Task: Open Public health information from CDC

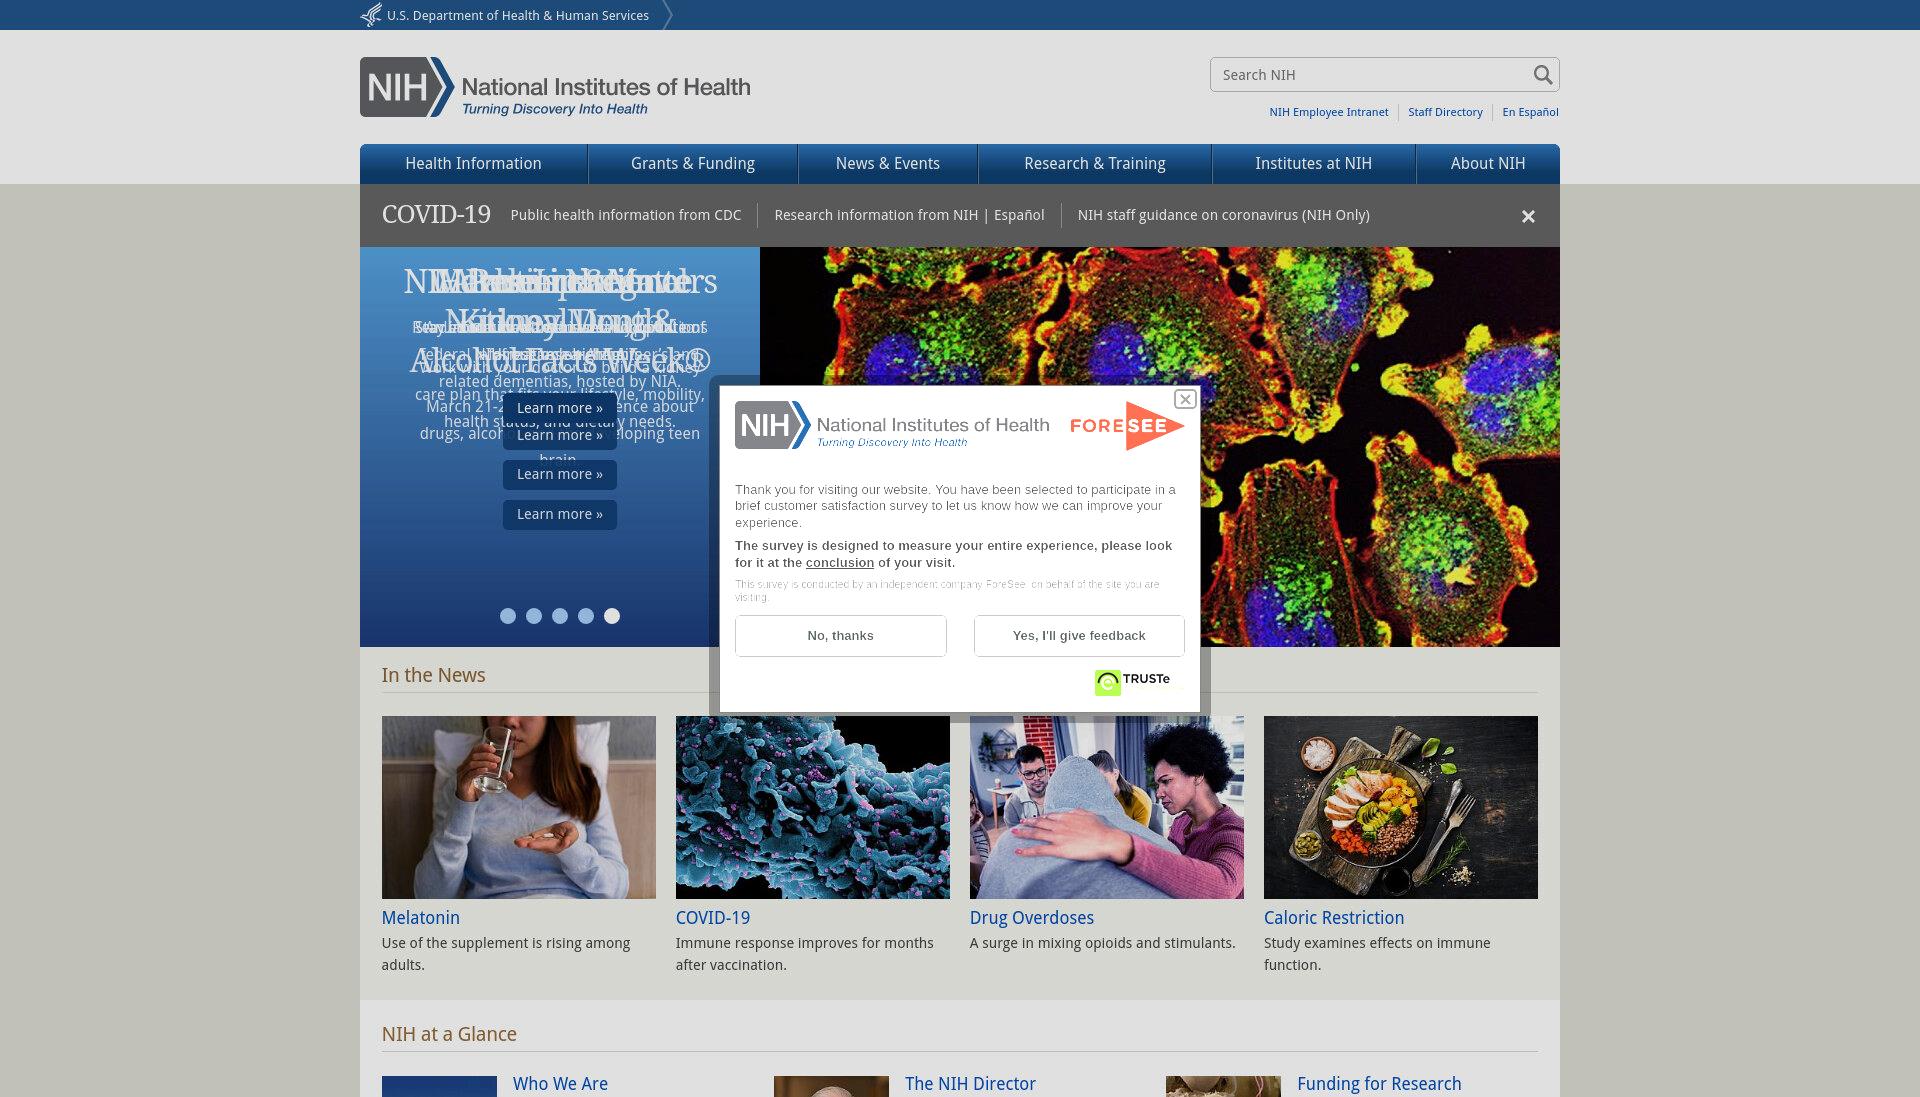Action: (626, 215)
